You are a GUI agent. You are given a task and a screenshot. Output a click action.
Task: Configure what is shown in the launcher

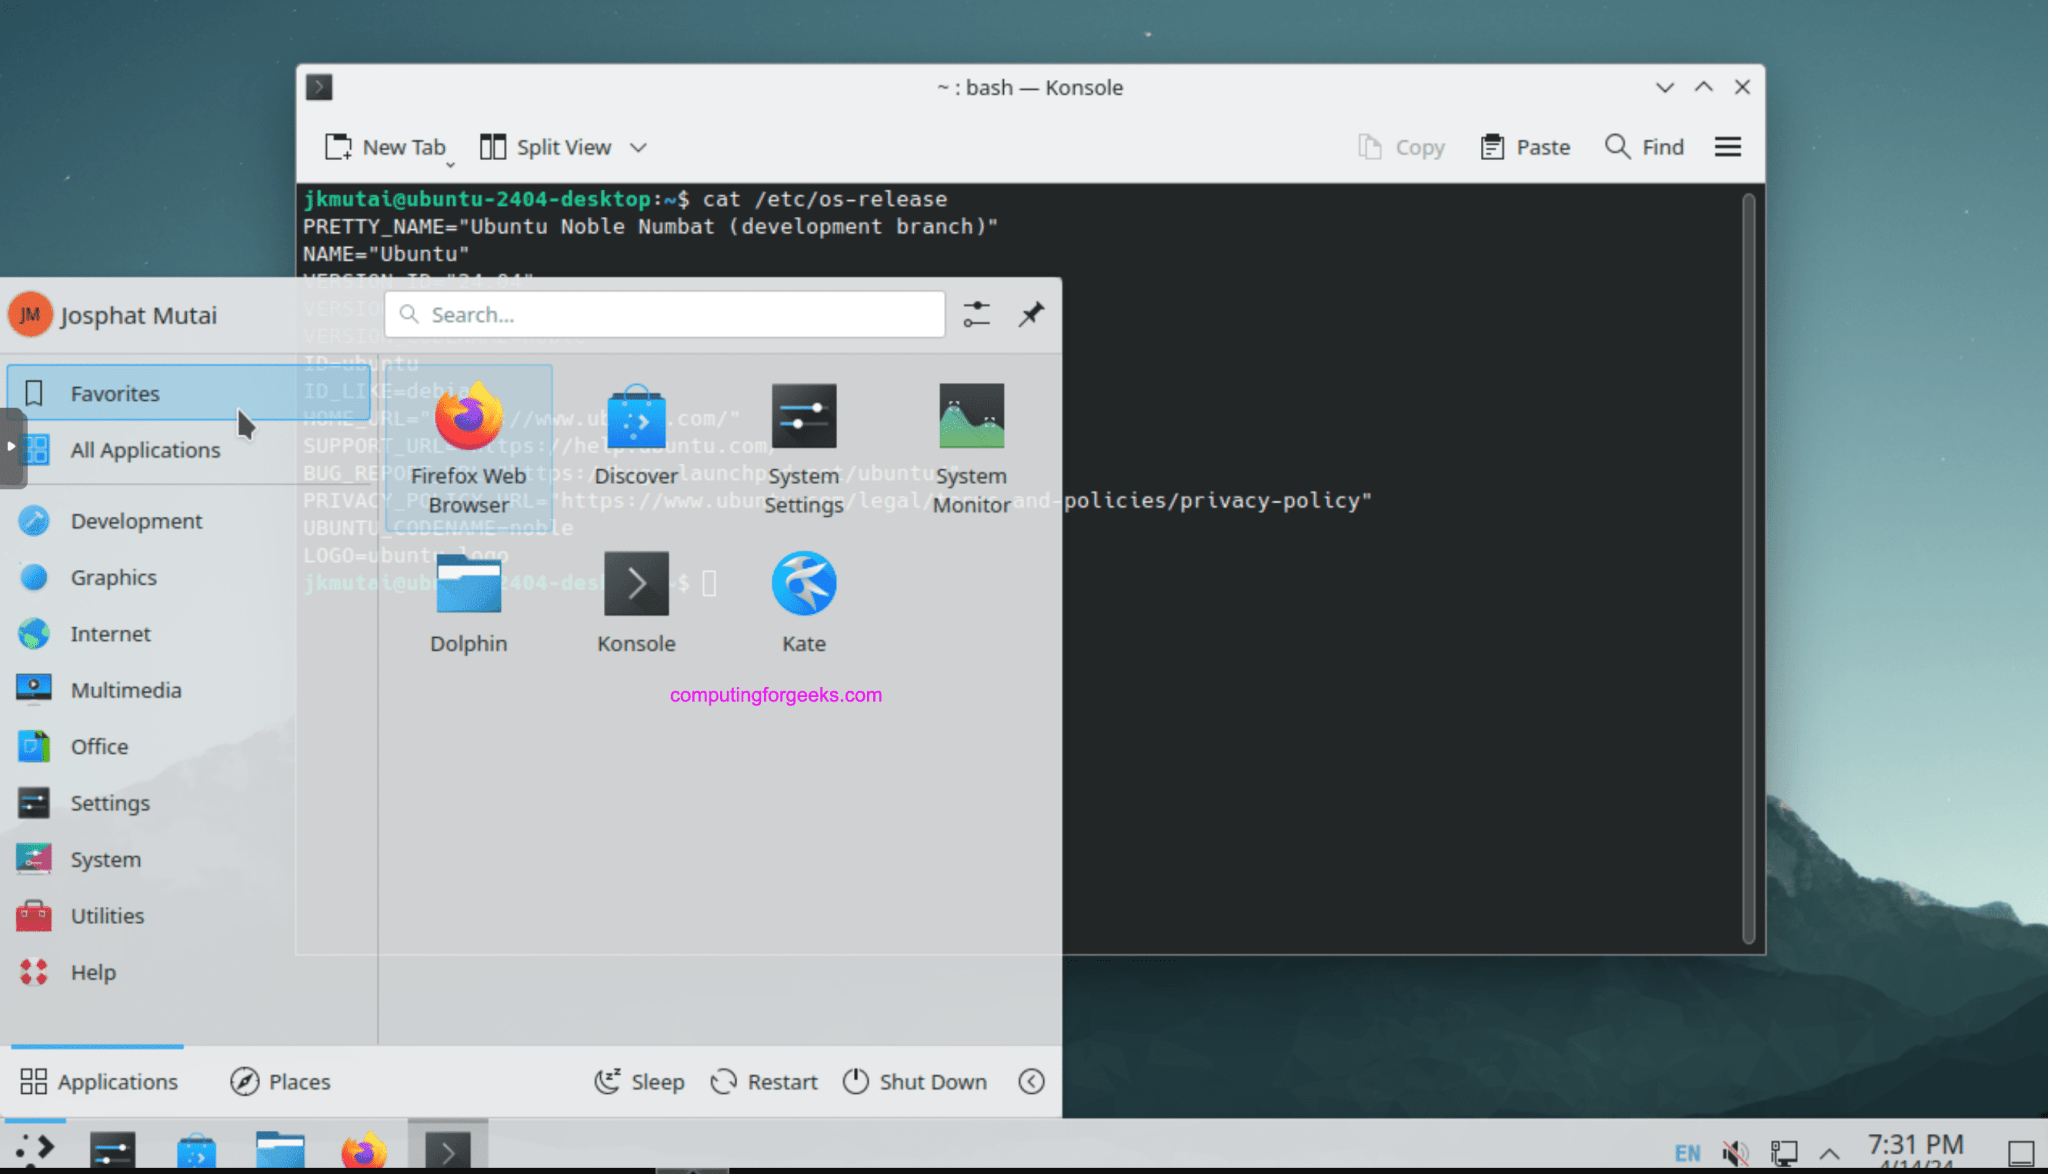(x=977, y=314)
